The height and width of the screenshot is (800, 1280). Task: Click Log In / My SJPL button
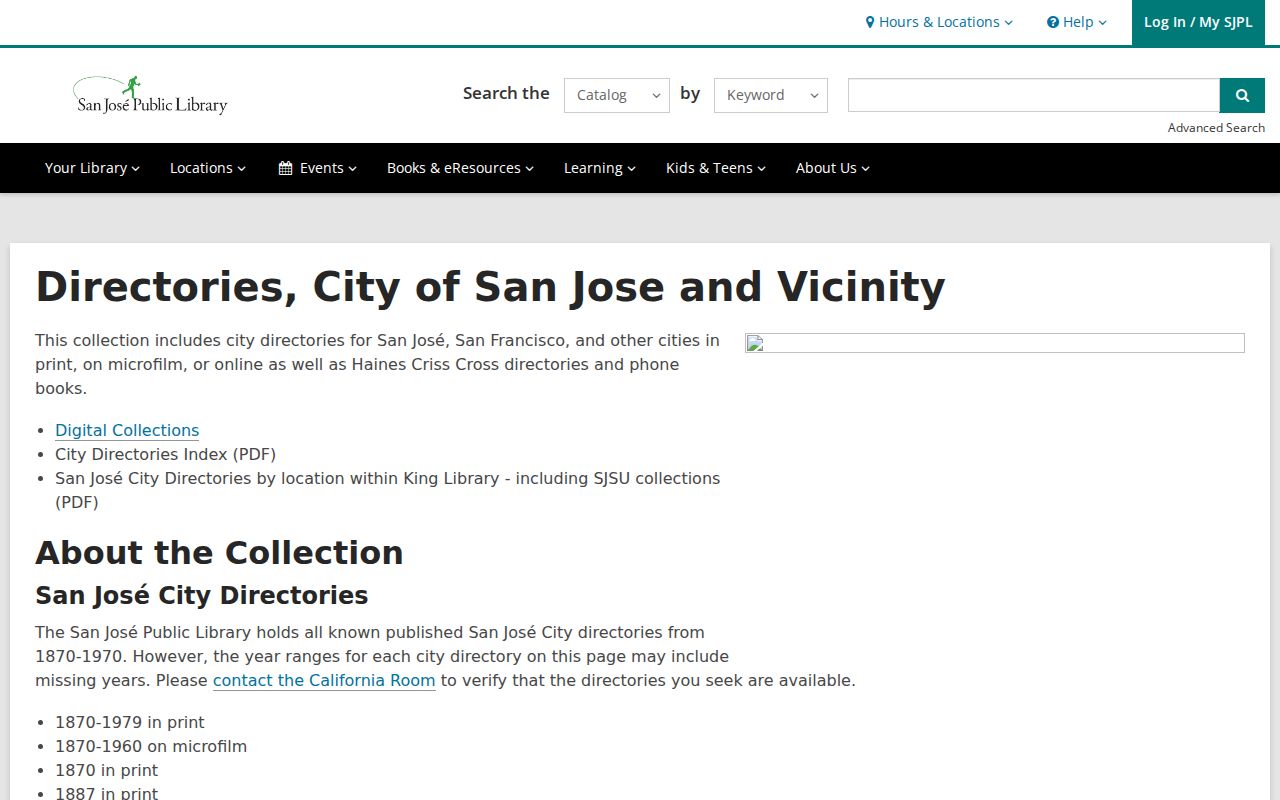coord(1198,22)
